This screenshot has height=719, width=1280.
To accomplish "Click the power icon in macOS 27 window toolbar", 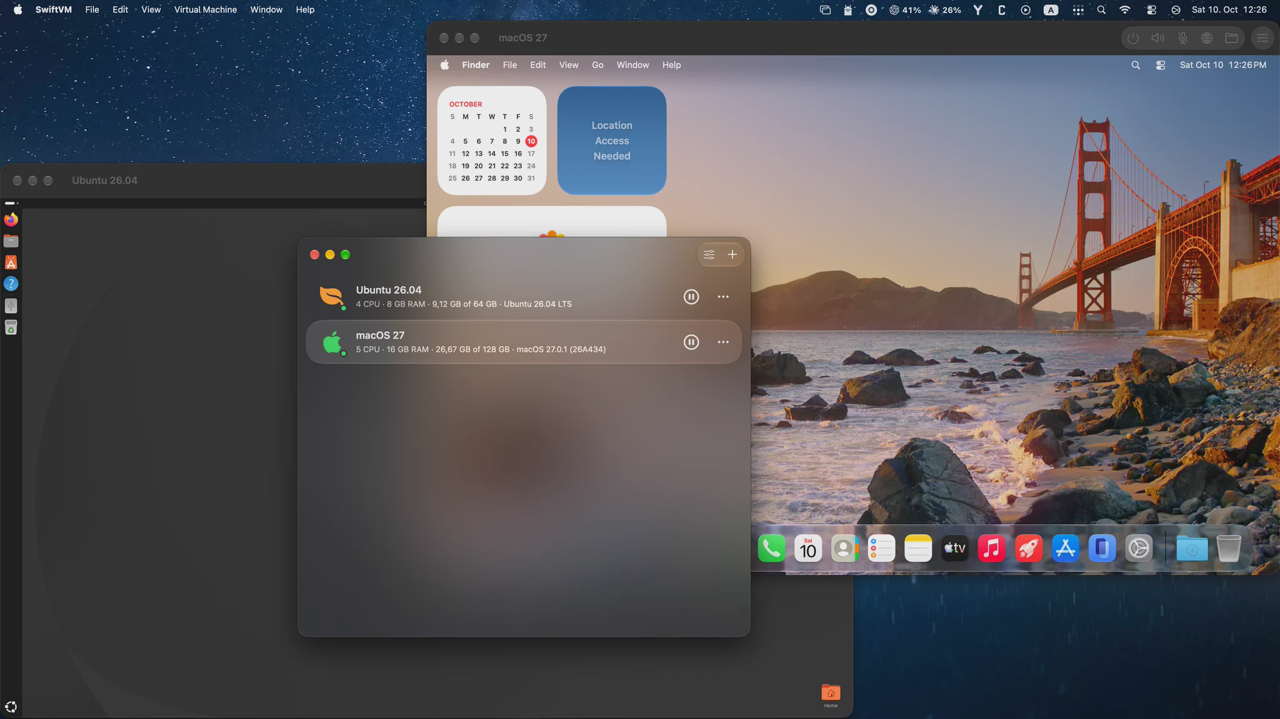I will click(1133, 38).
